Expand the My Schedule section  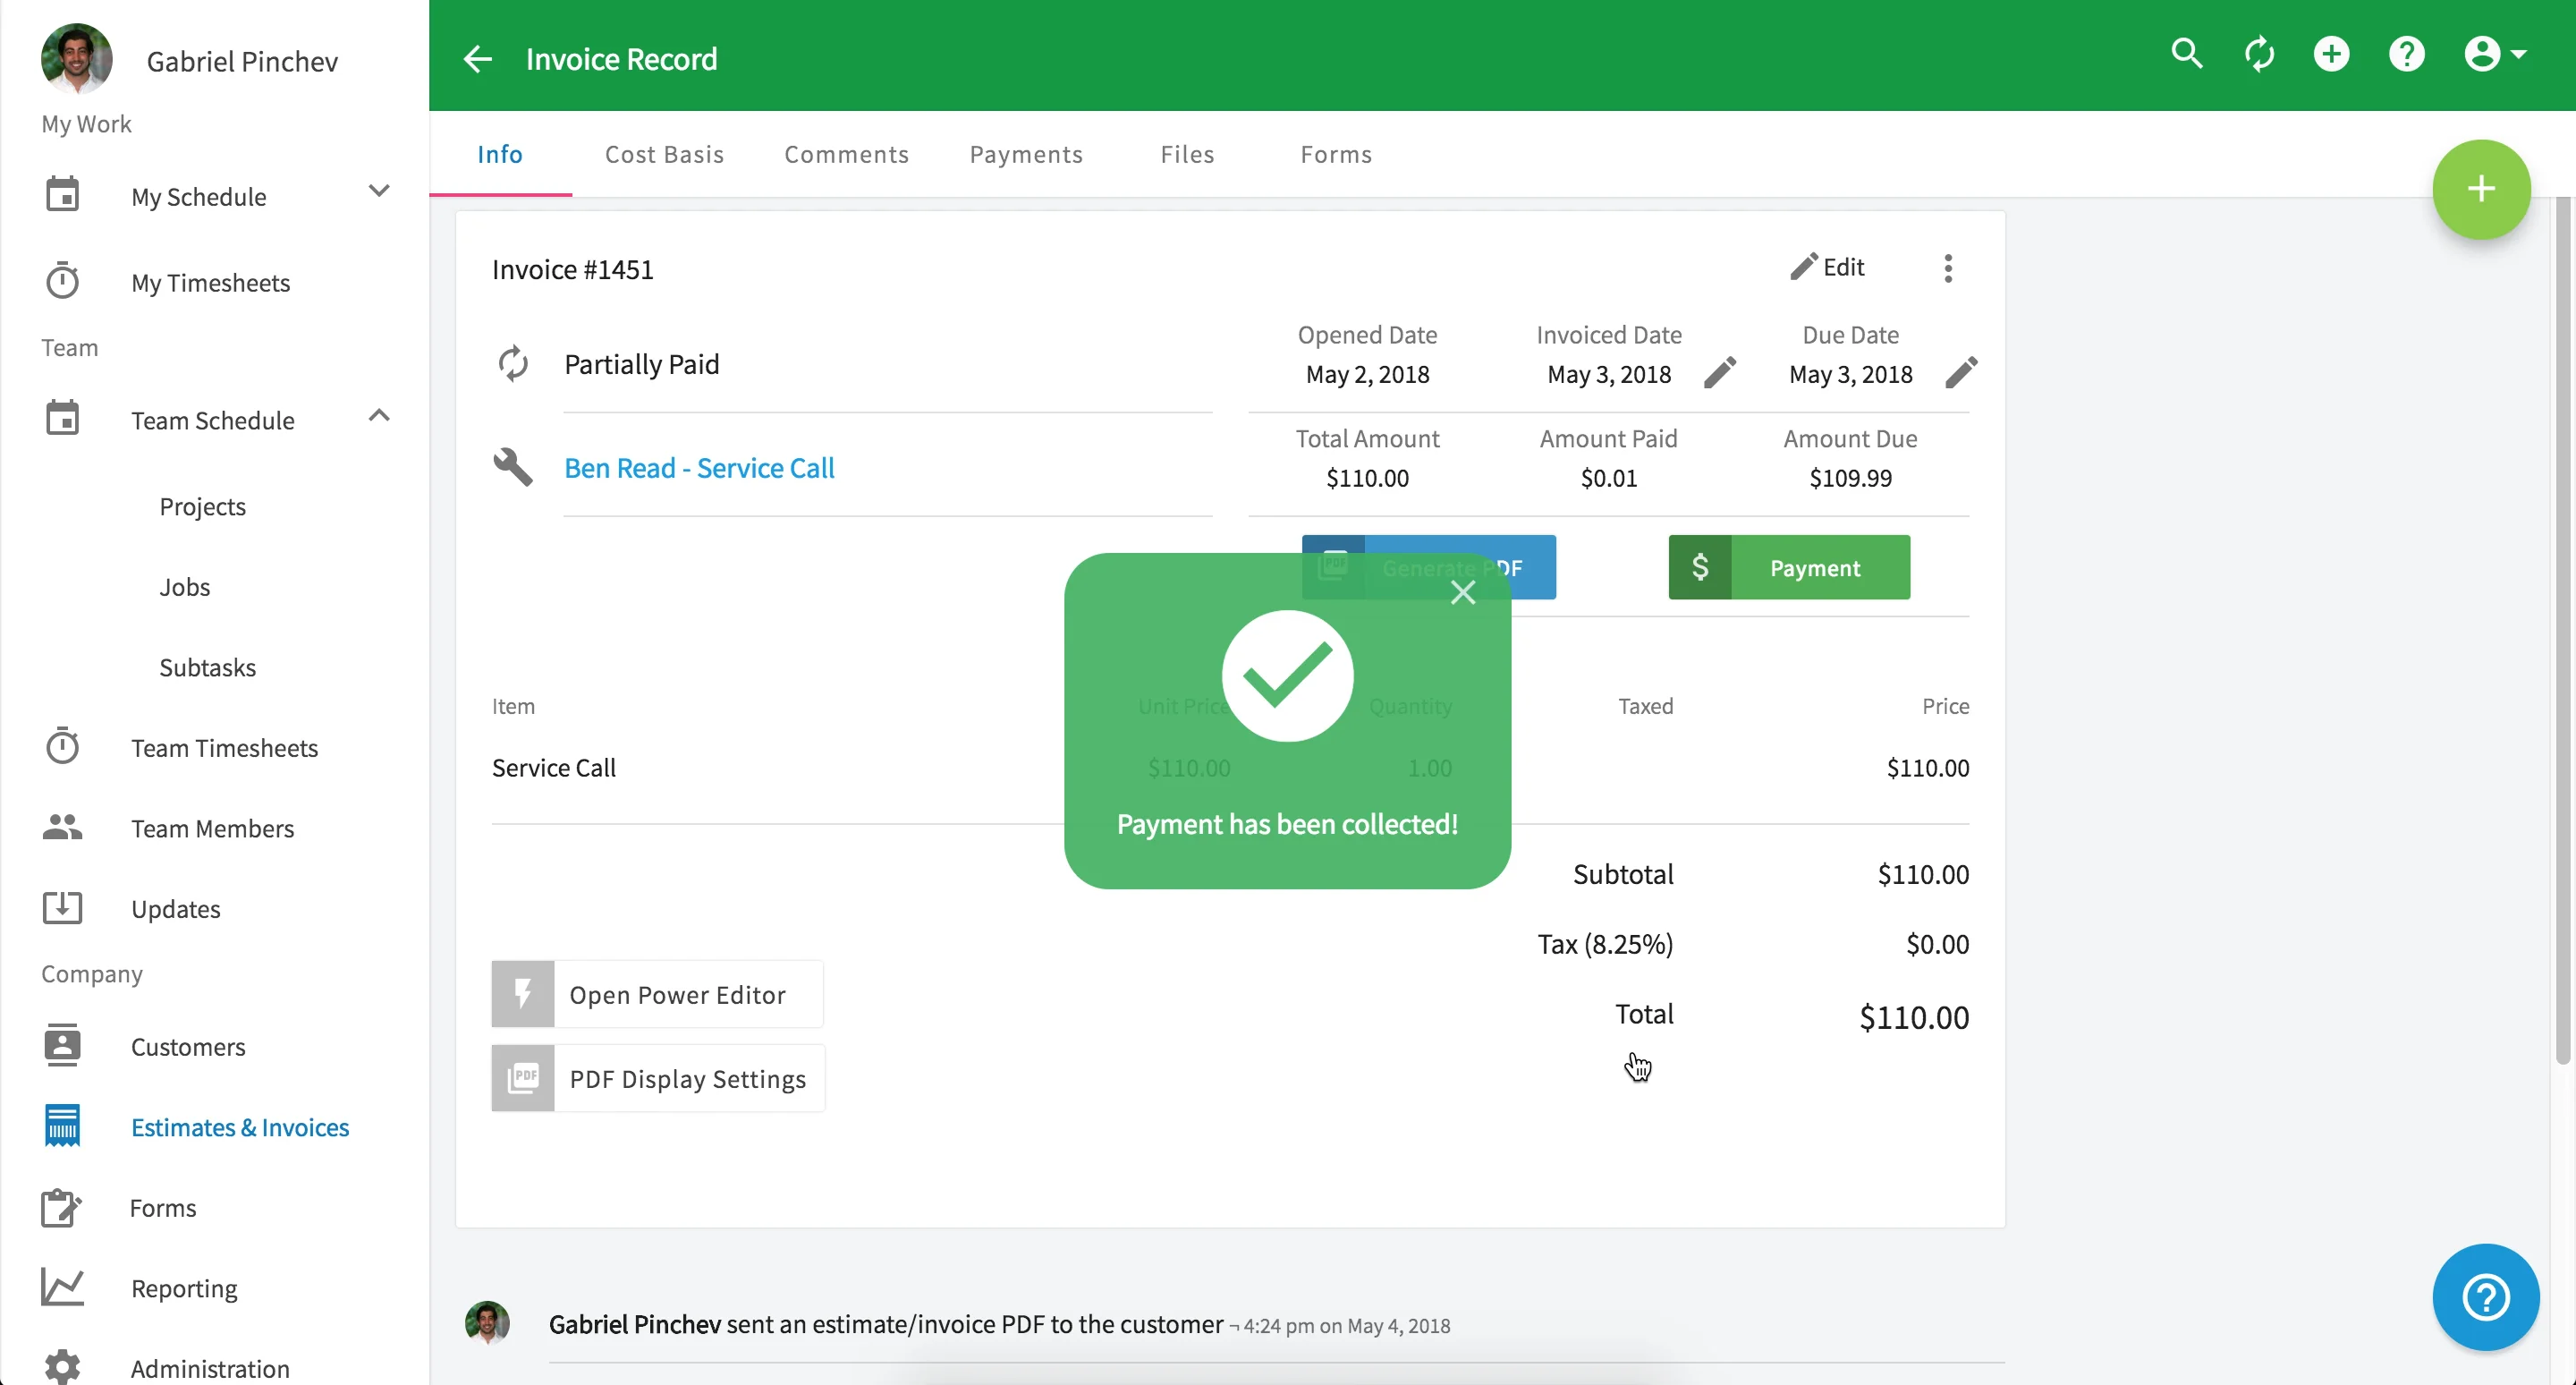378,190
